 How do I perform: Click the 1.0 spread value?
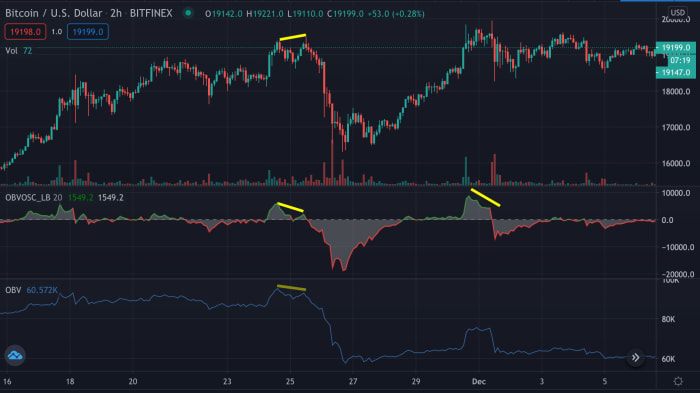pos(56,32)
